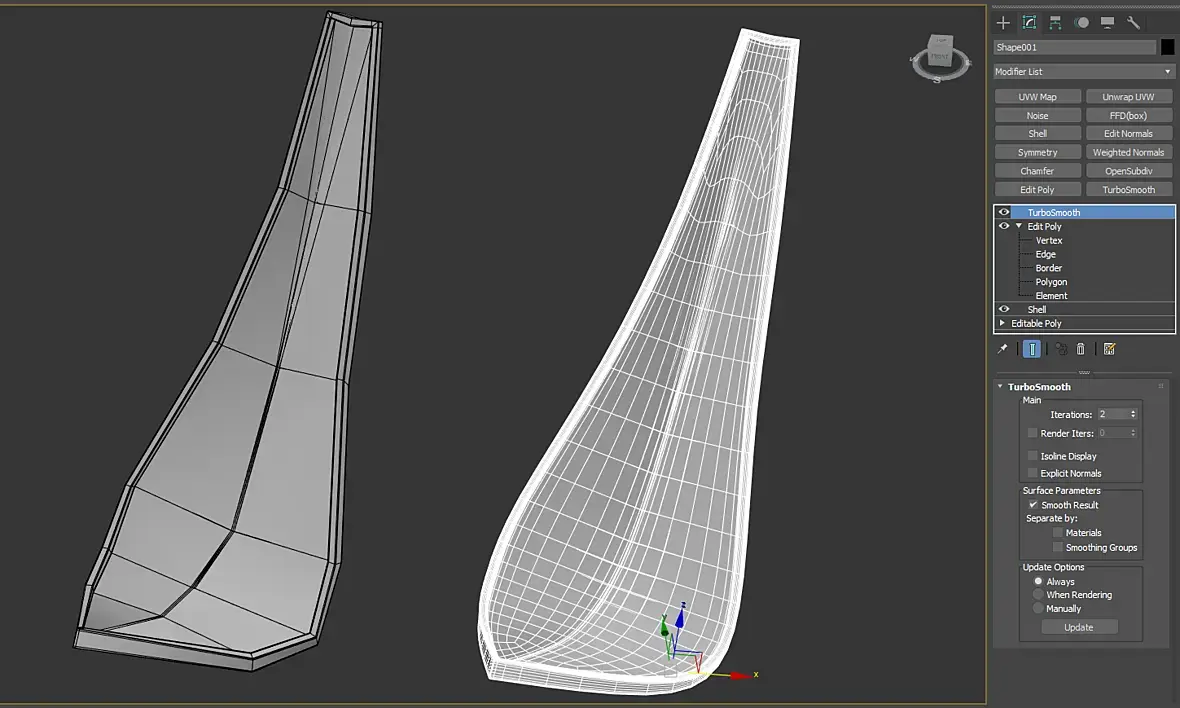The width and height of the screenshot is (1180, 708).
Task: Enable Isoline Display checkbox
Action: pyautogui.click(x=1032, y=456)
